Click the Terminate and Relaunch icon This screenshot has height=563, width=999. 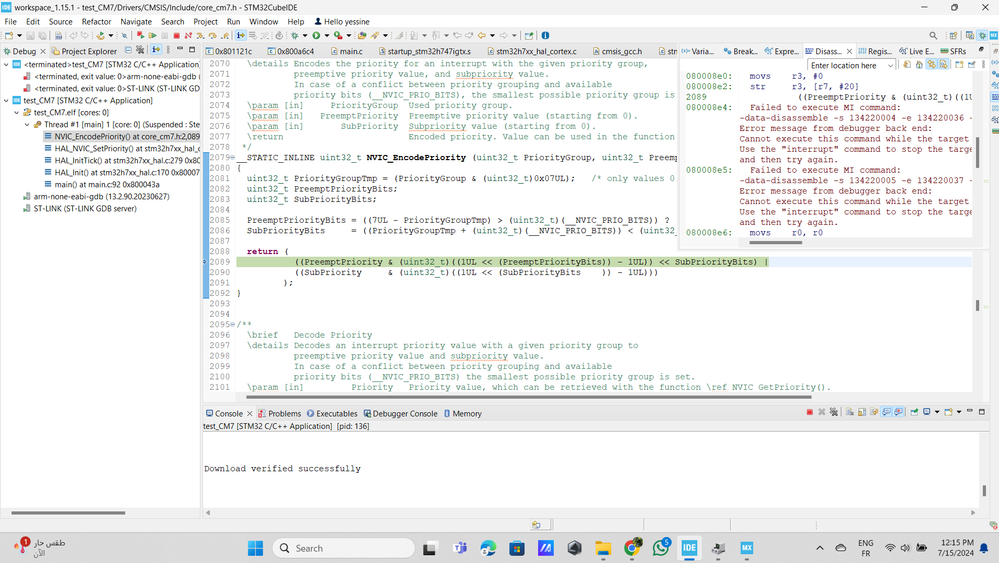pos(140,36)
